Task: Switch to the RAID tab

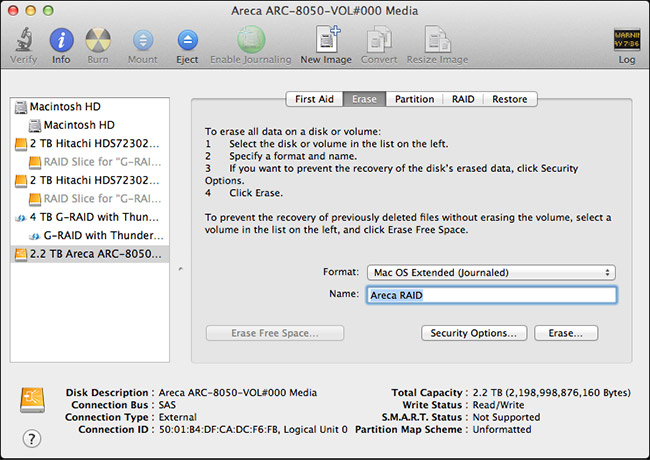Action: [463, 99]
